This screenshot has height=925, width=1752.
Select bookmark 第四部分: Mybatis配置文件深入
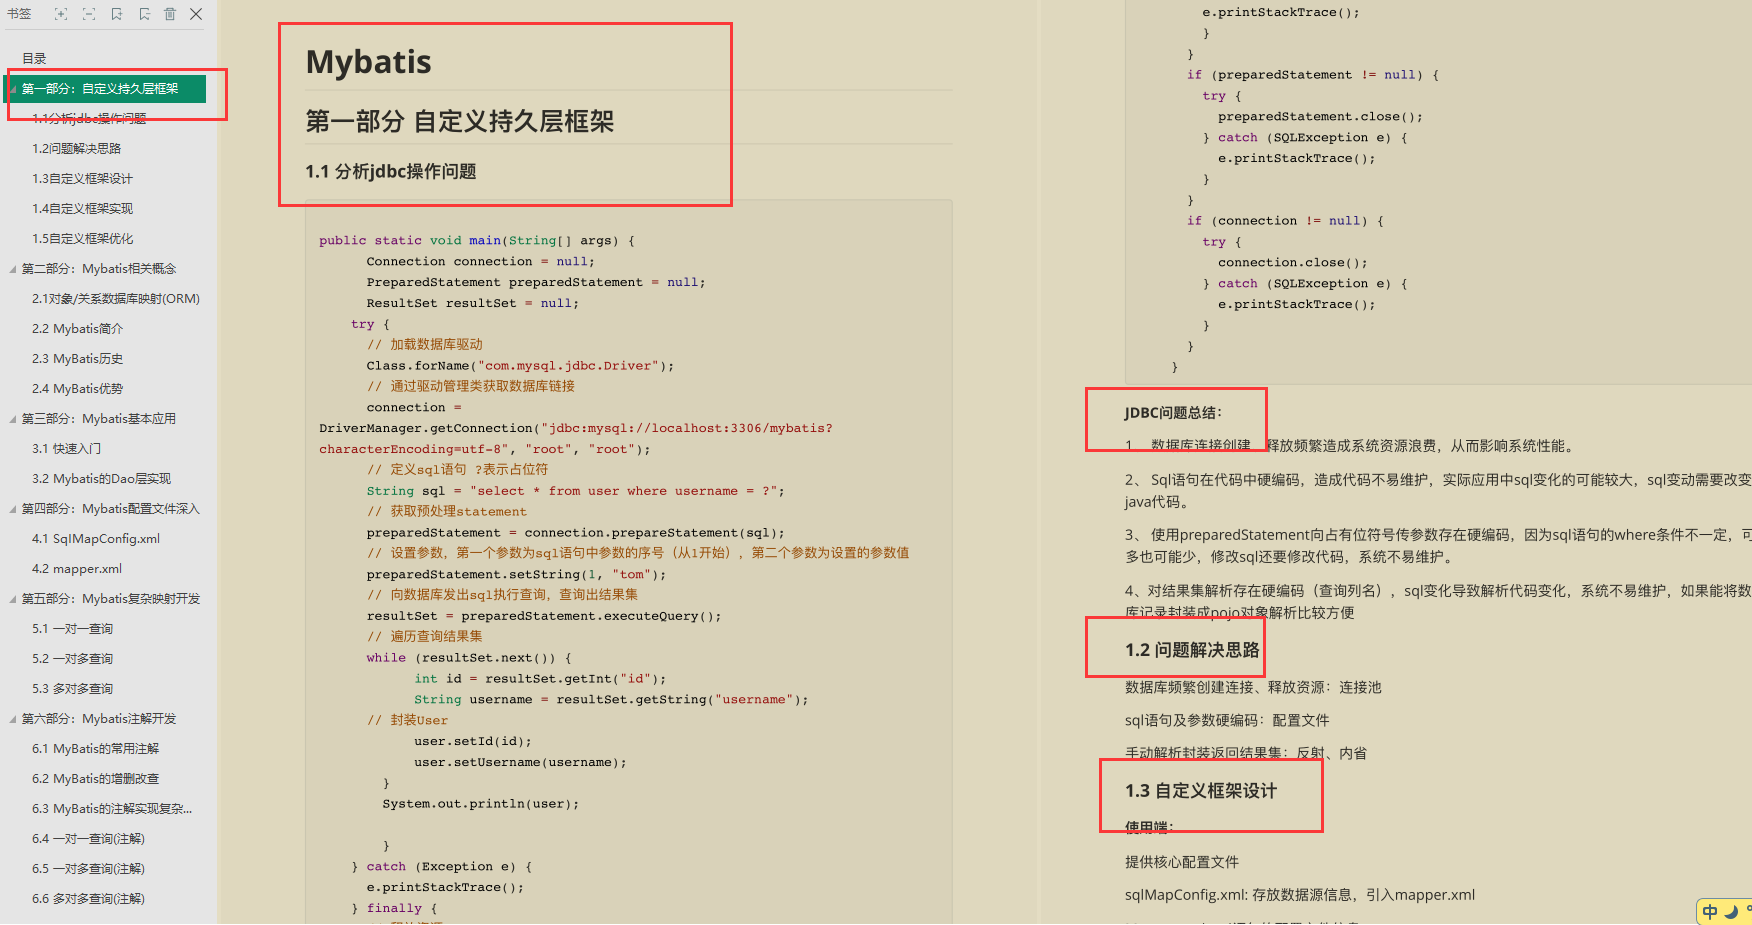click(111, 509)
